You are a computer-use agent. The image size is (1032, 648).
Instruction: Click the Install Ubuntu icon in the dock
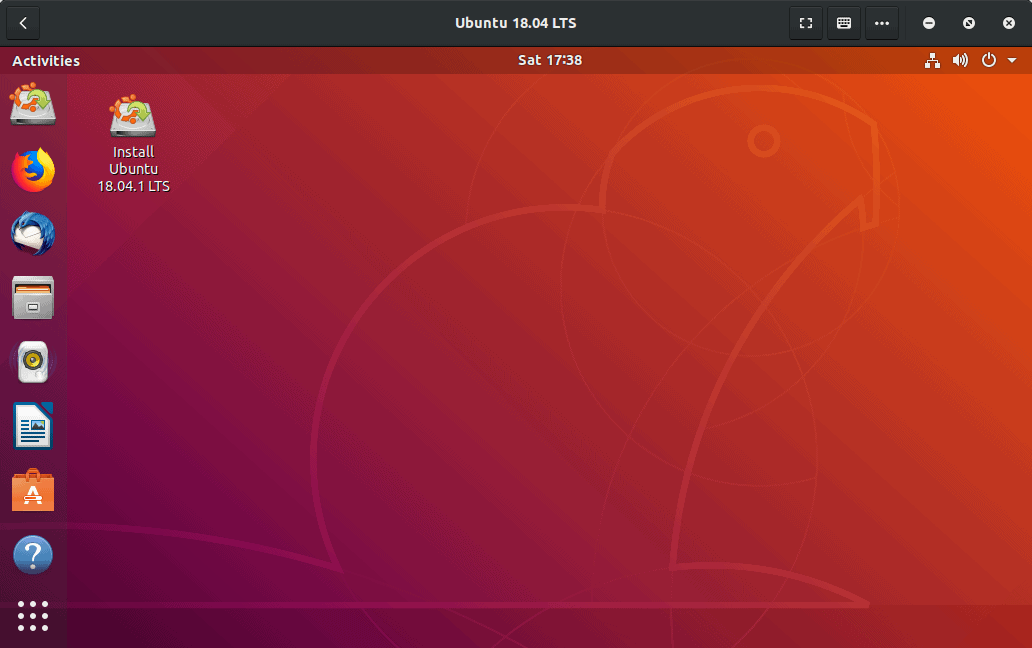pyautogui.click(x=33, y=105)
